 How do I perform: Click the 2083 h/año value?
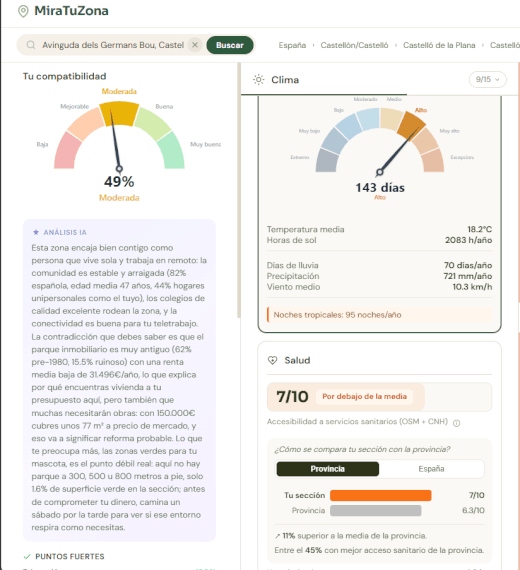[468, 240]
